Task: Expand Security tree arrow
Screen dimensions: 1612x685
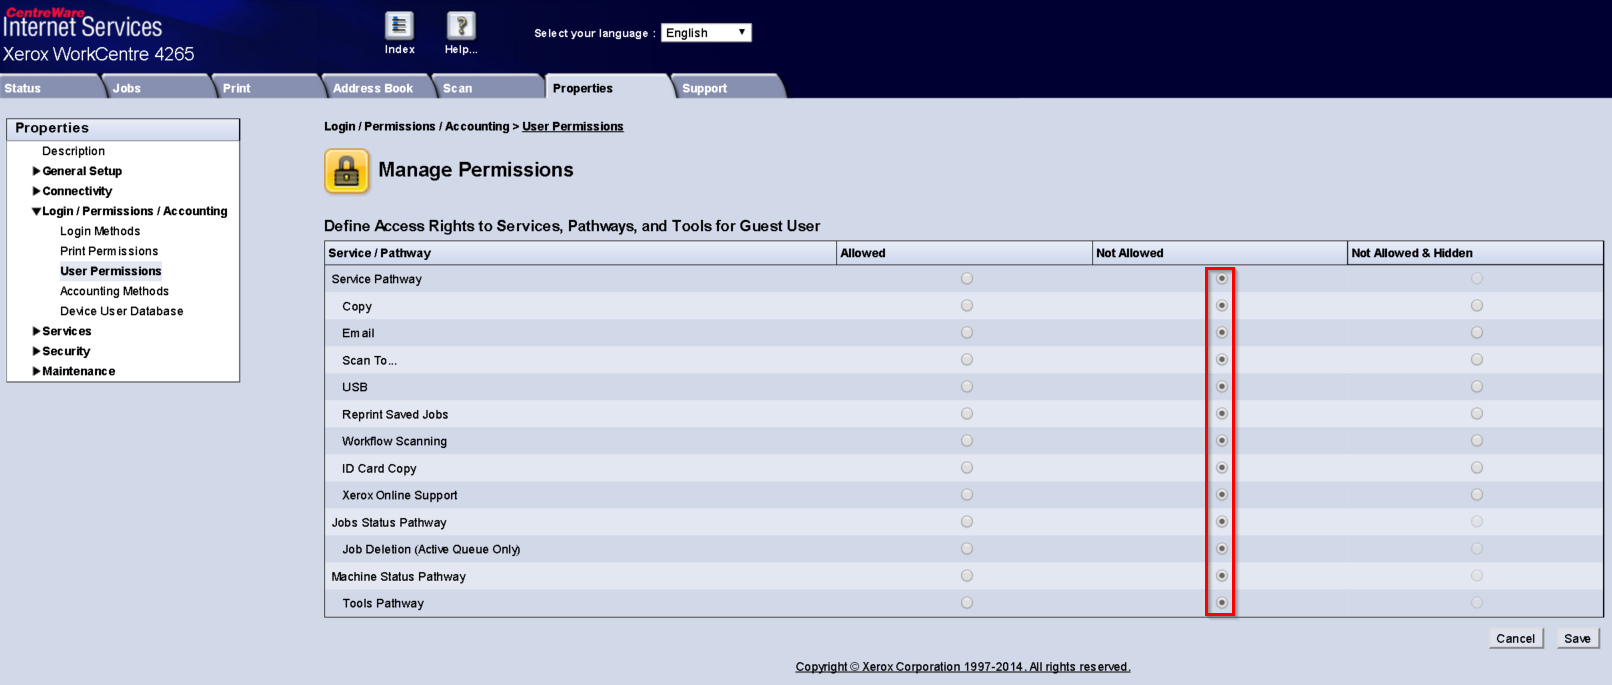Action: tap(36, 351)
